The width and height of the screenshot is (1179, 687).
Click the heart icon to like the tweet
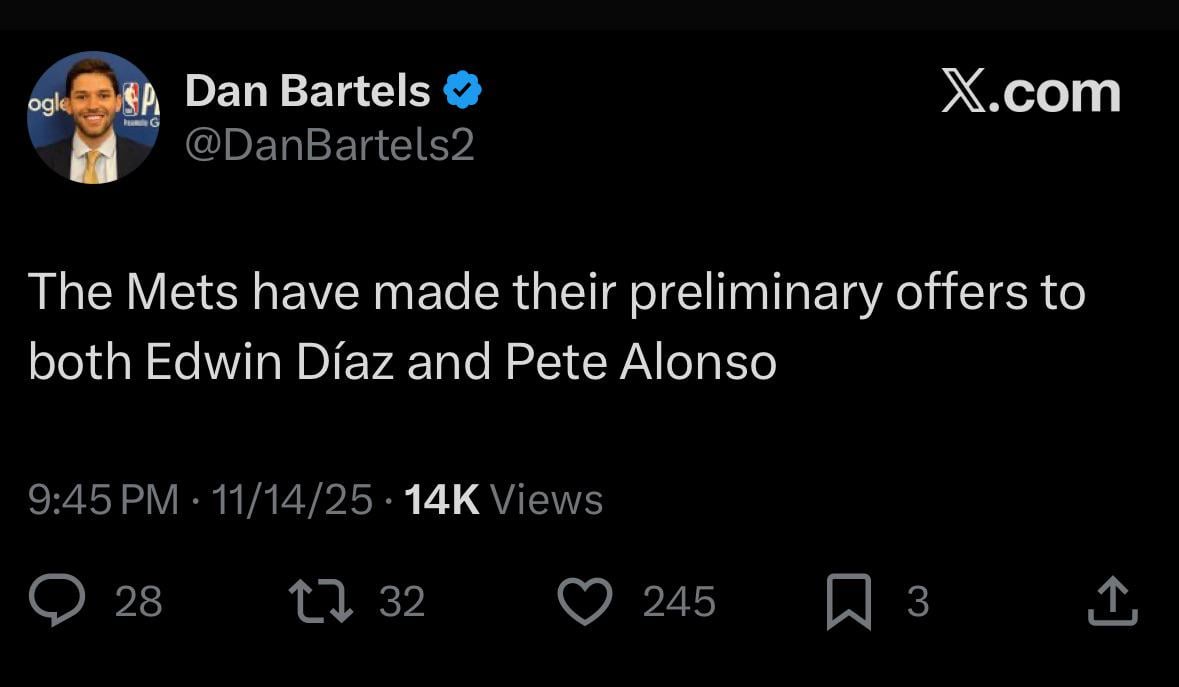[x=585, y=601]
